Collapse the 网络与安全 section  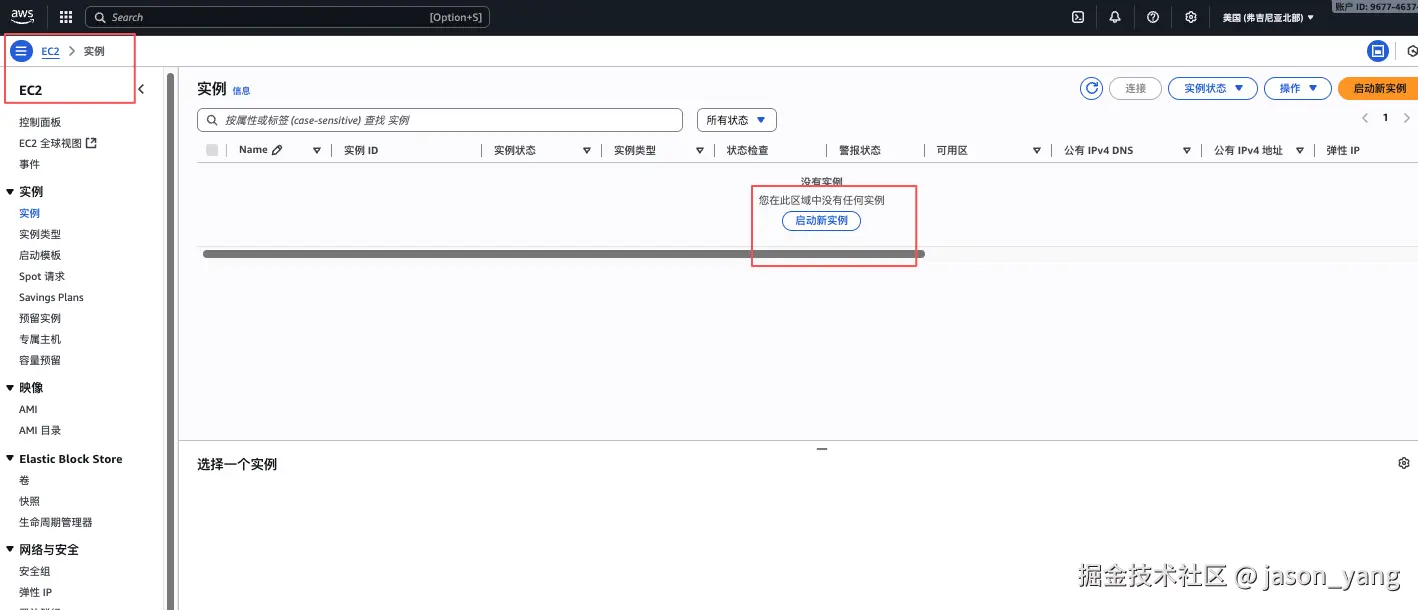coord(11,549)
